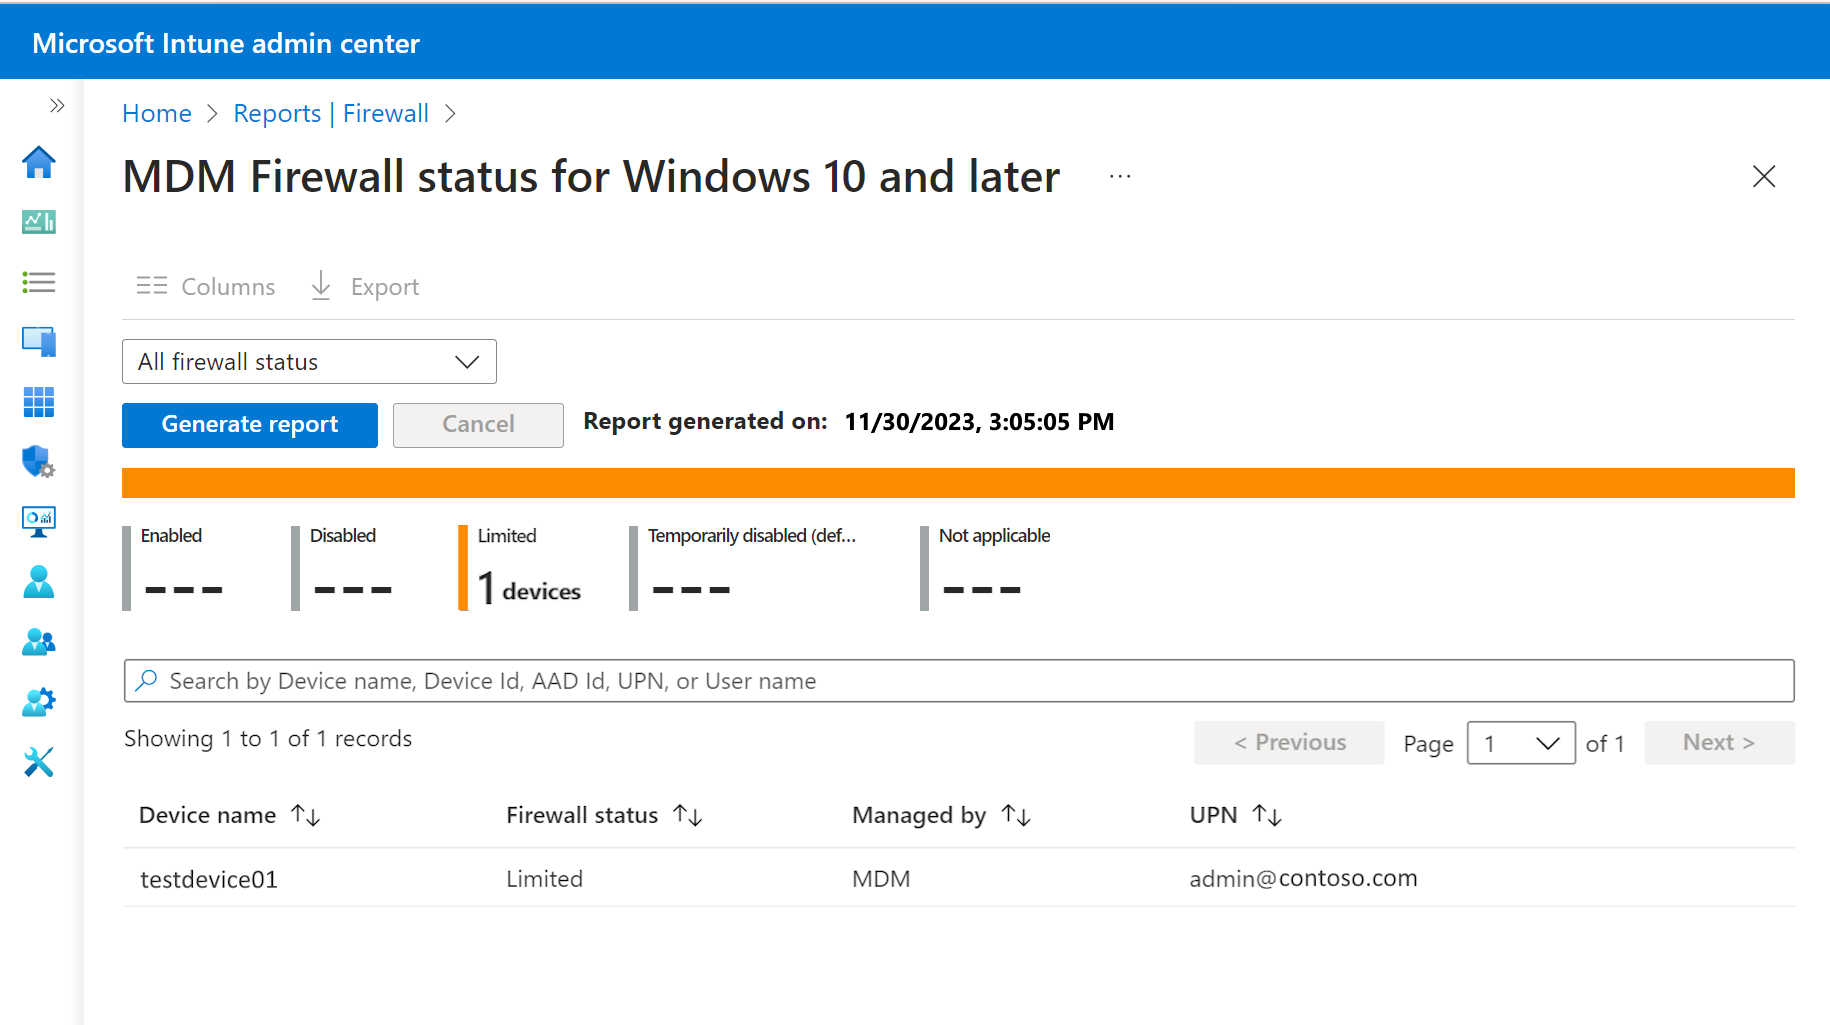Open the Groups icon

[38, 641]
